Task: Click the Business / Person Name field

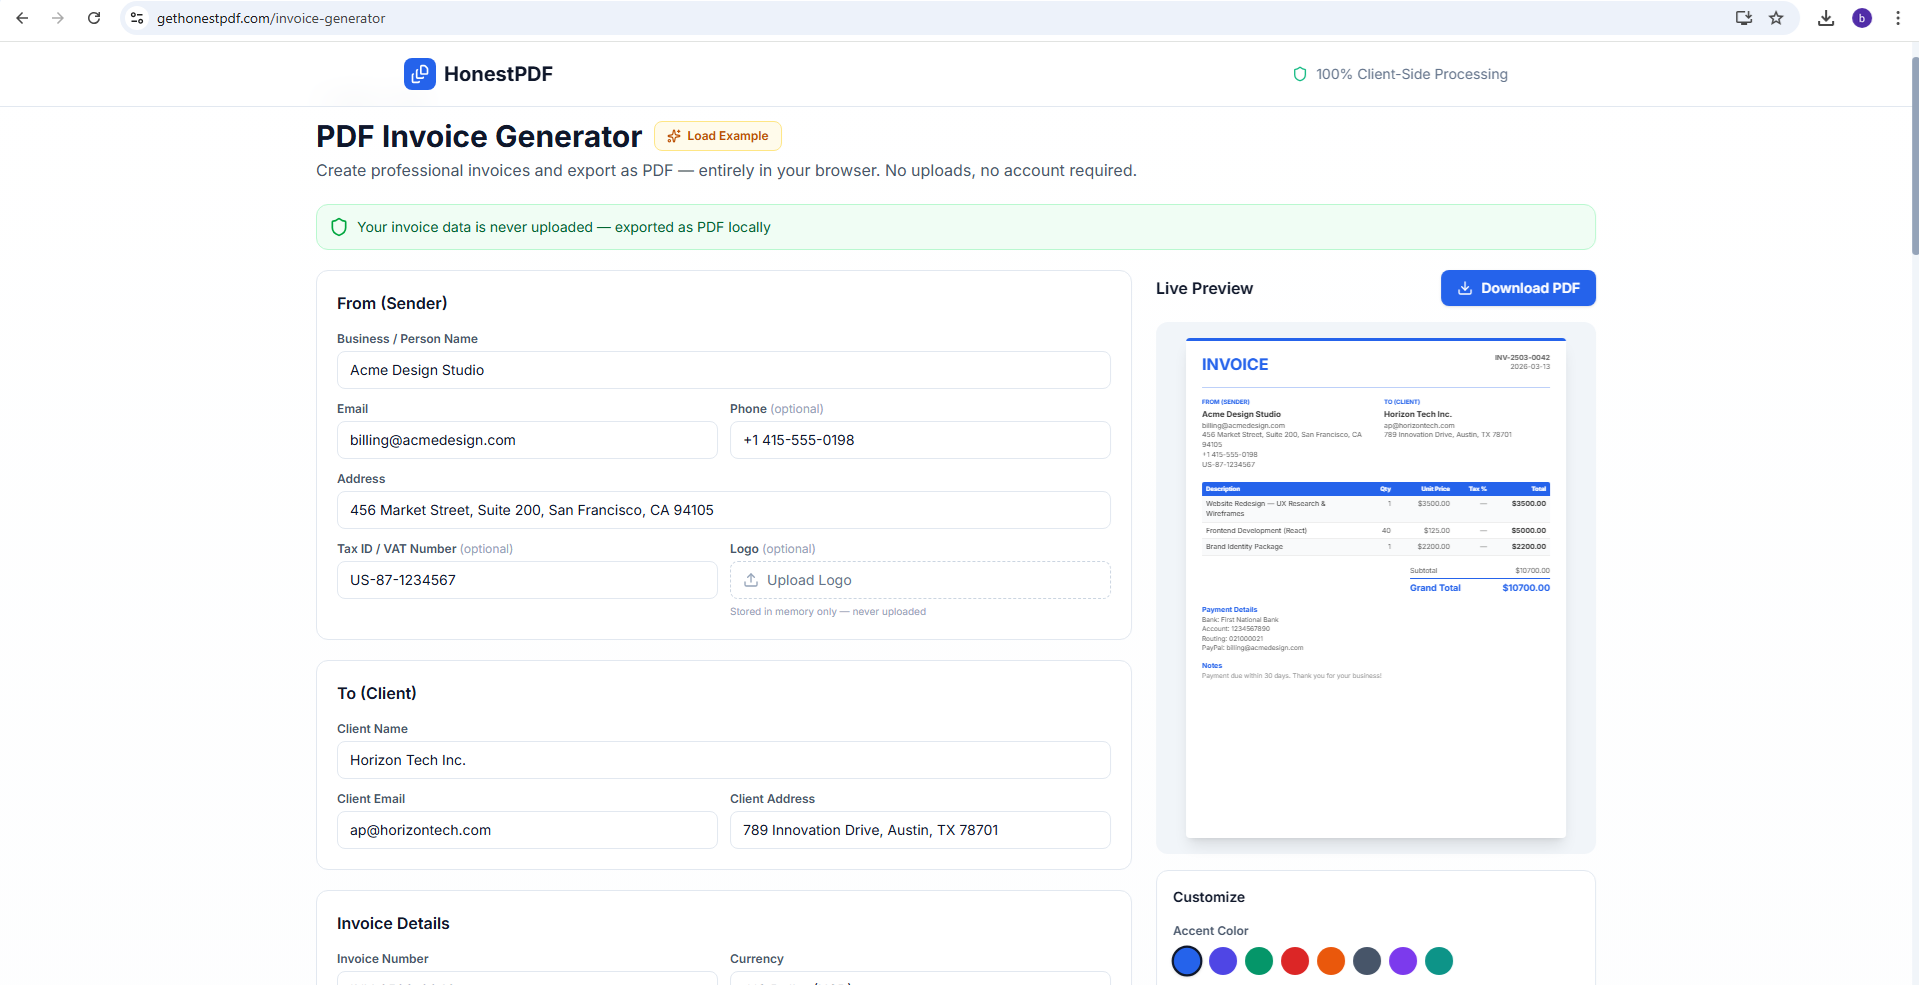Action: 724,370
